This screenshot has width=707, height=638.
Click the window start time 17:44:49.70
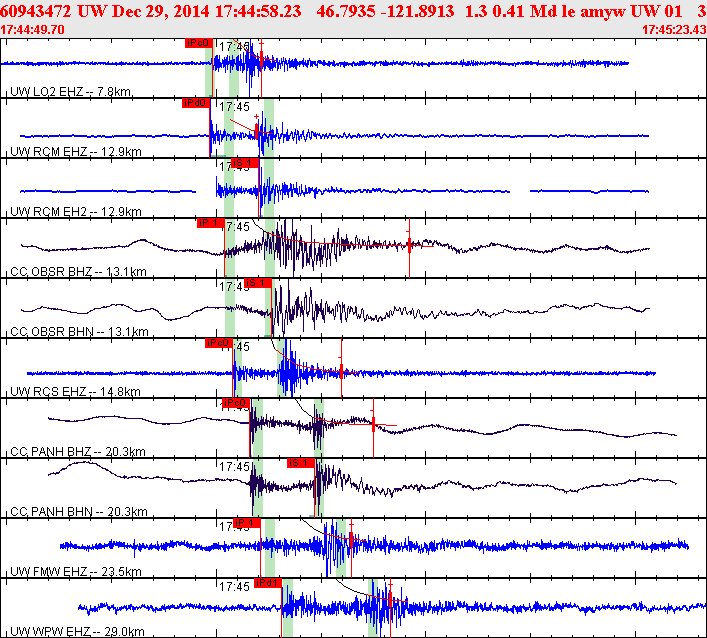pos(32,30)
